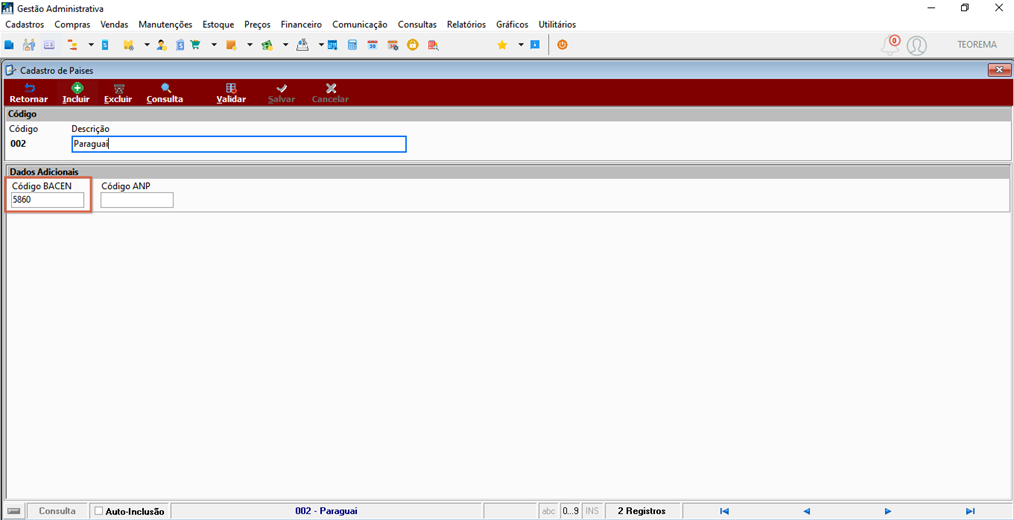Click the yellow folder with gear icon

[x=128, y=45]
